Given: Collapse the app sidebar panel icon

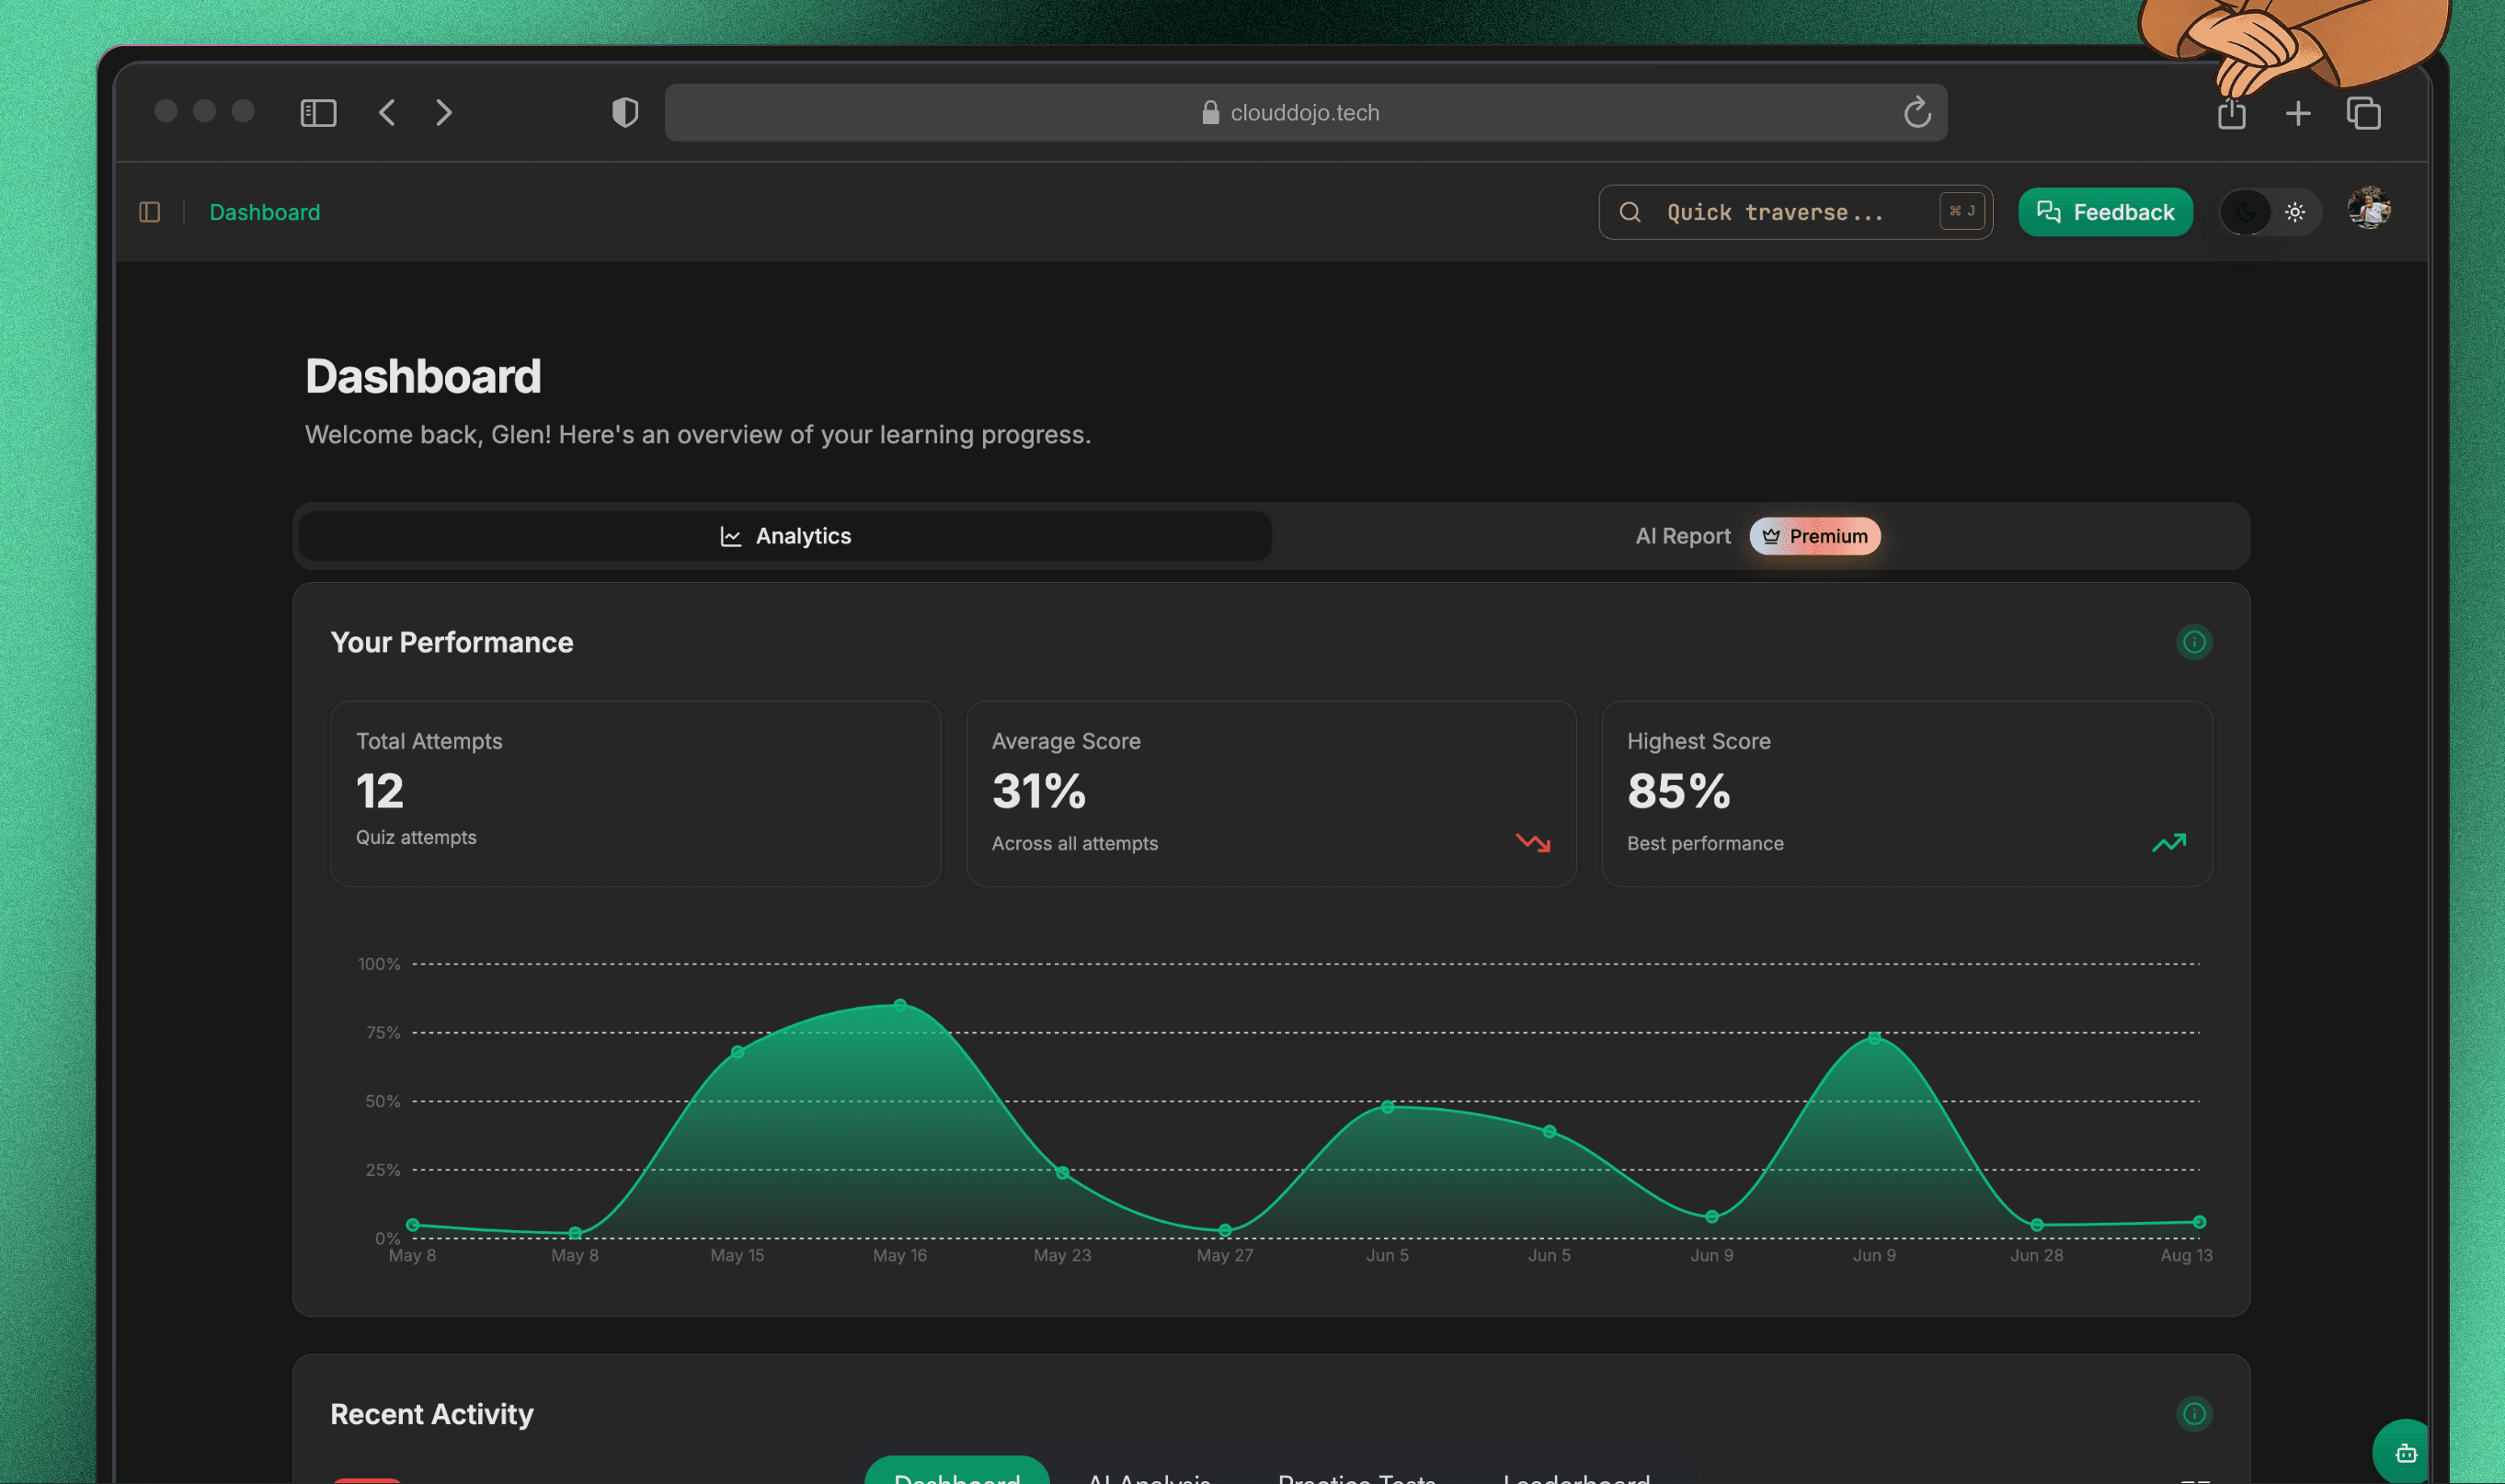Looking at the screenshot, I should 150,212.
